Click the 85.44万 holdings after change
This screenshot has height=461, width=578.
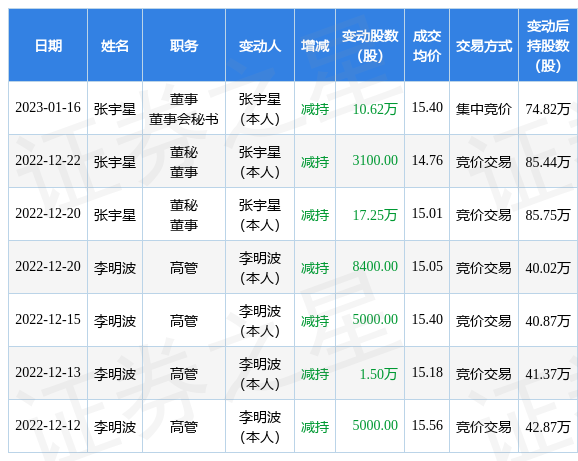pyautogui.click(x=548, y=162)
